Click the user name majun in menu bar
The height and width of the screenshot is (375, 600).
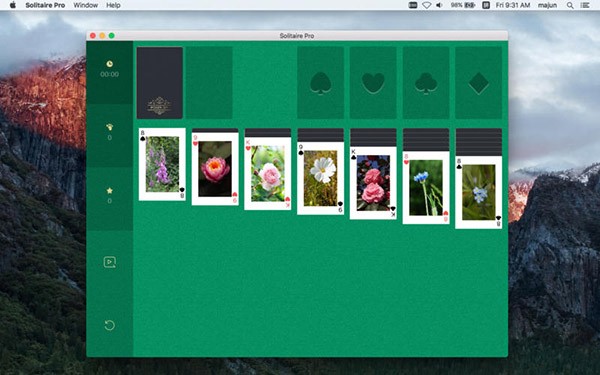point(547,5)
